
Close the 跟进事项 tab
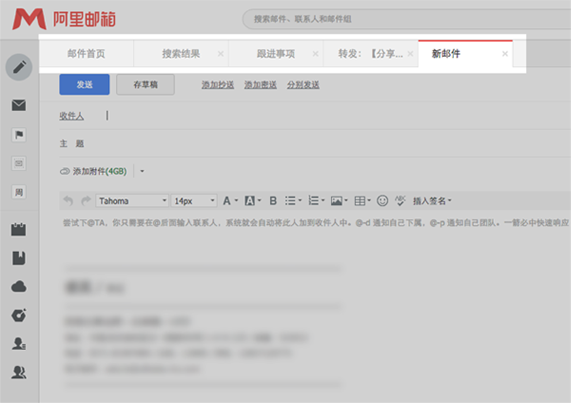coord(315,54)
